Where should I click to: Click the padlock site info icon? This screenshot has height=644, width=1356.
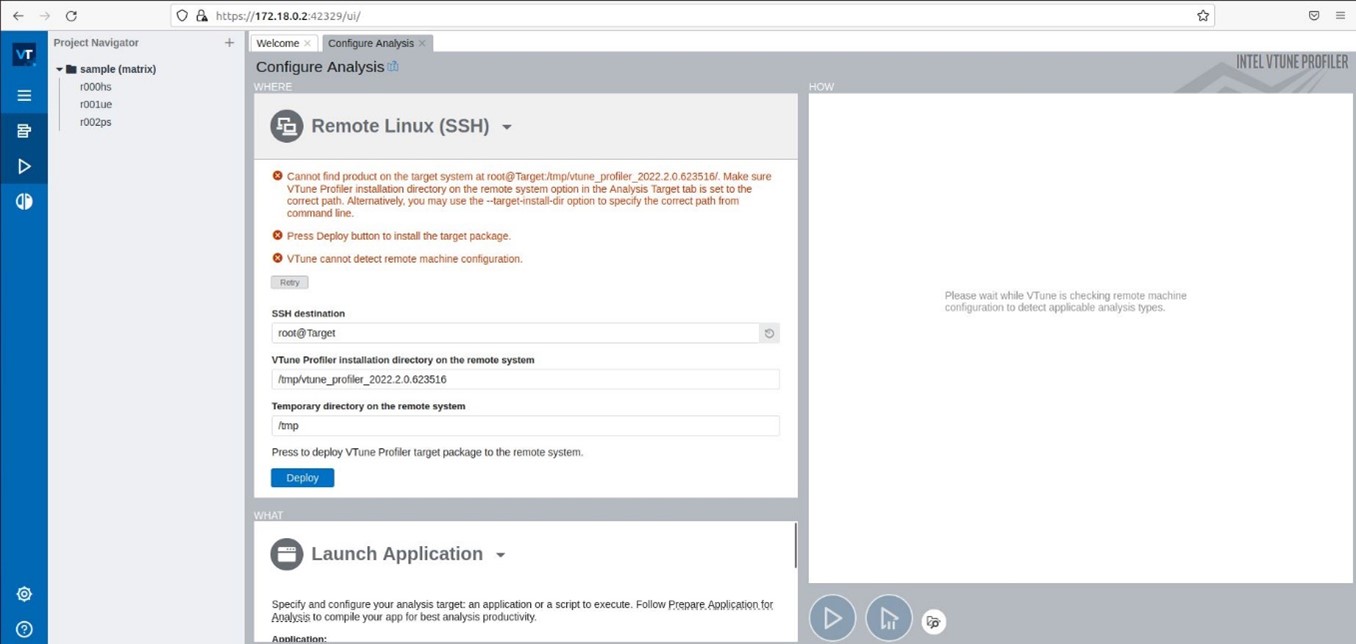201,16
